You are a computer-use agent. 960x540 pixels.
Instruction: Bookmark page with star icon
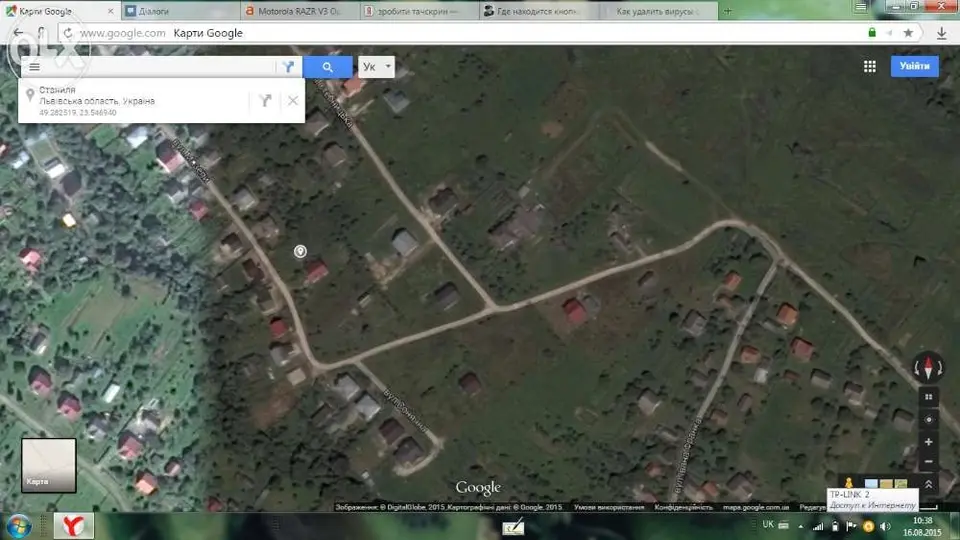[x=908, y=32]
